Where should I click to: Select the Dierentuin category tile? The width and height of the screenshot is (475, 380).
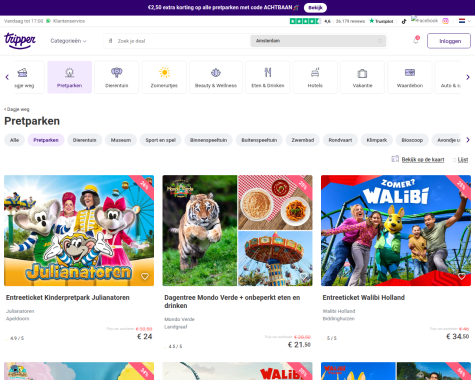tap(117, 77)
